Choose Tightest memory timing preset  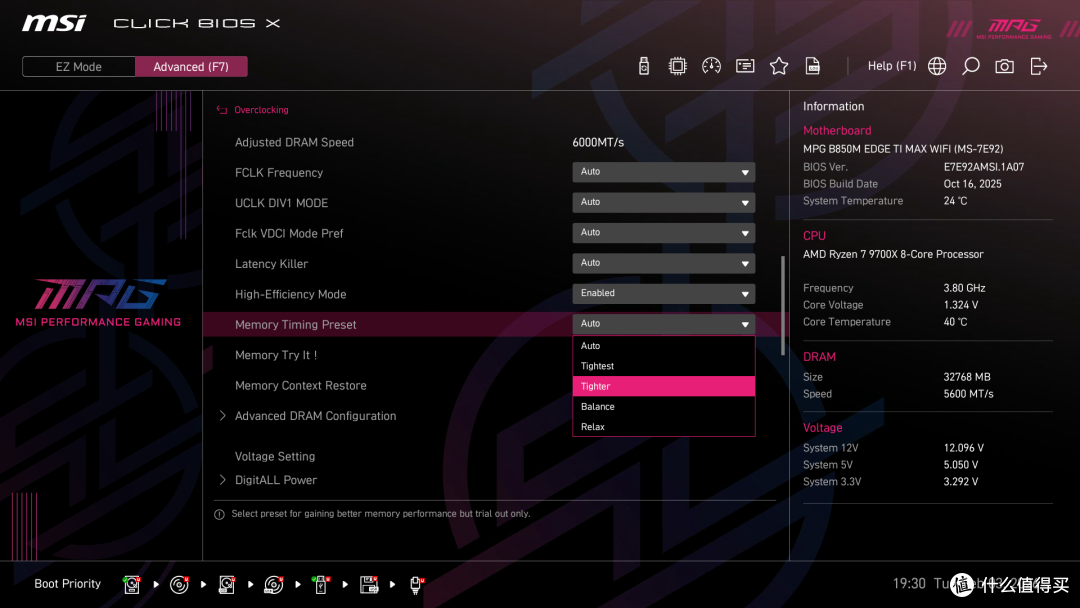pos(663,366)
